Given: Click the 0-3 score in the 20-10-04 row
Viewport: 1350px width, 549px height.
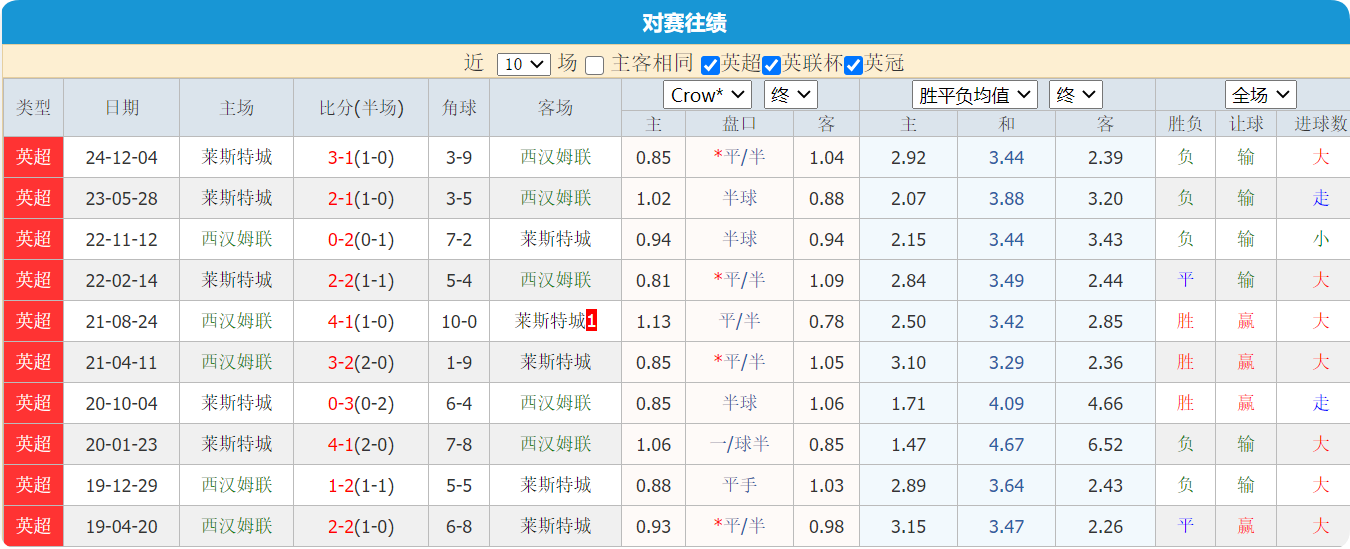Looking at the screenshot, I should (x=340, y=403).
